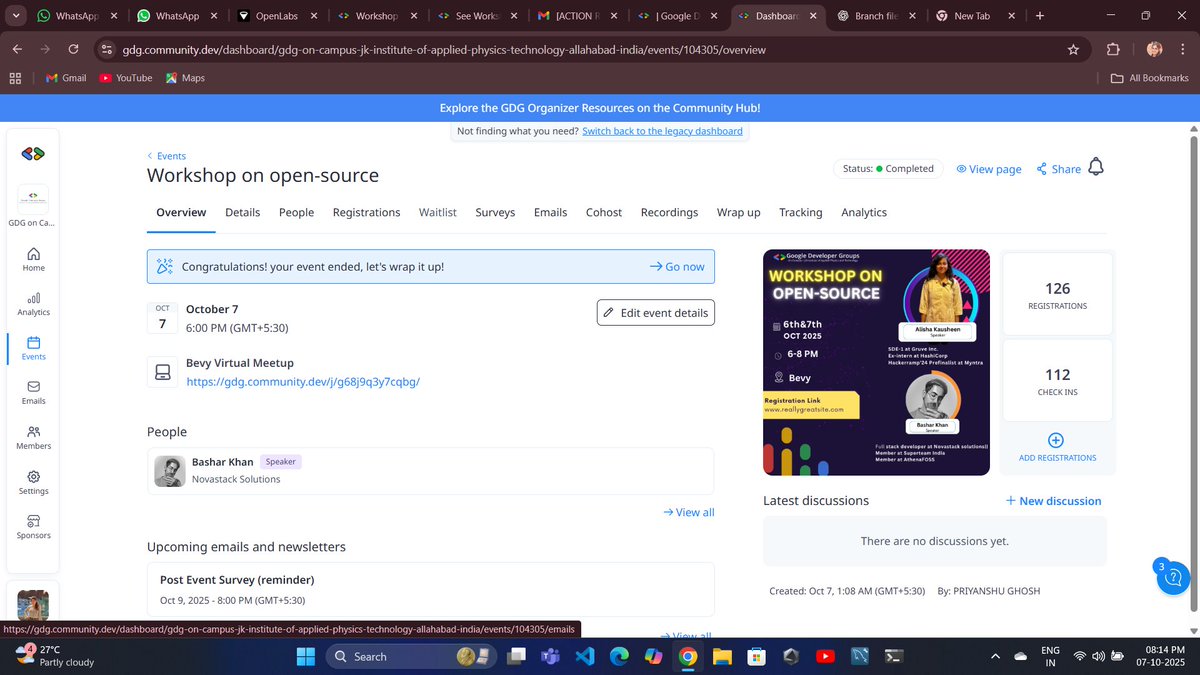Open the workshop poster thumbnail
This screenshot has width=1200, height=675.
point(876,362)
